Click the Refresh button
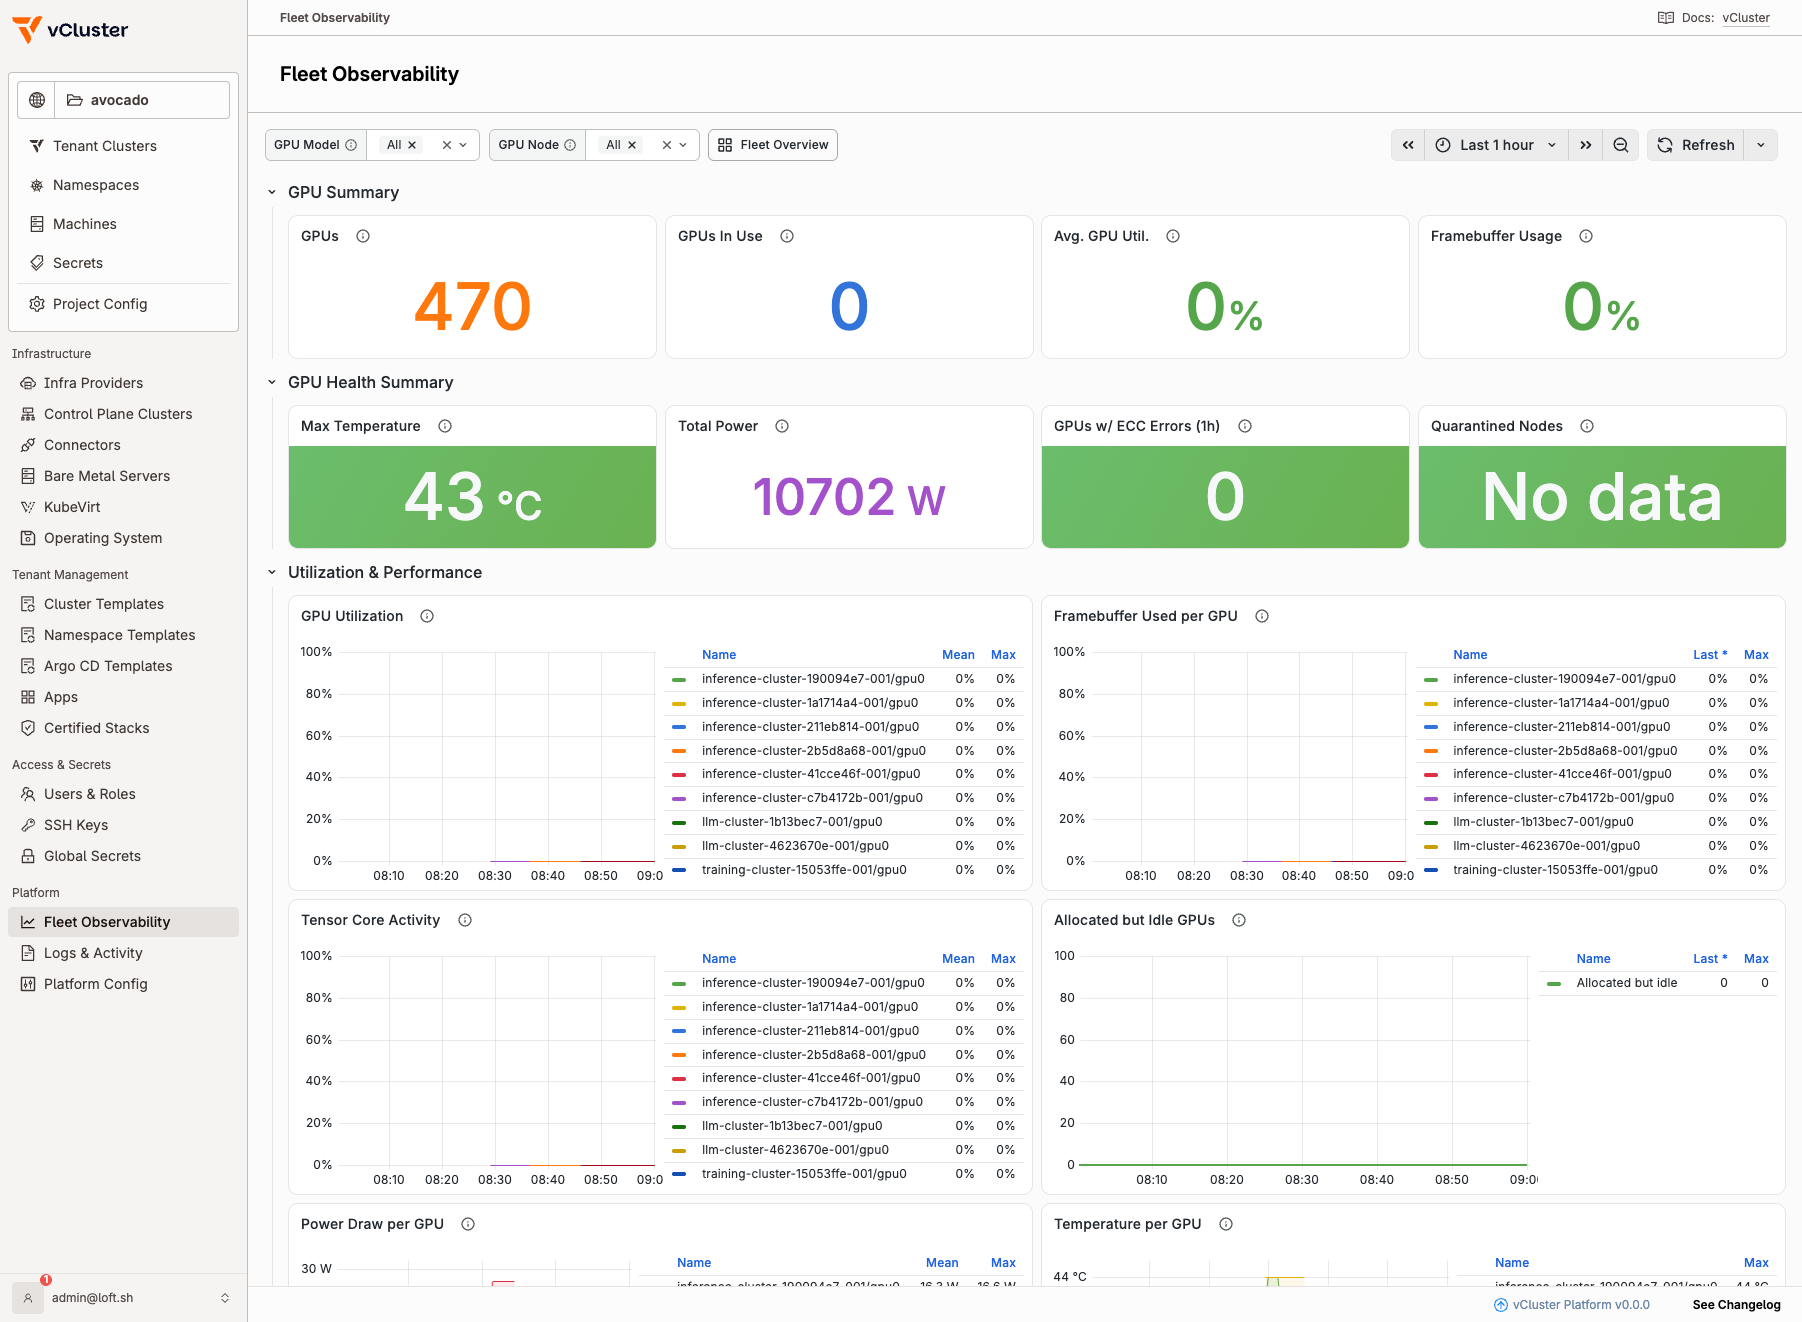This screenshot has width=1802, height=1322. pyautogui.click(x=1696, y=145)
